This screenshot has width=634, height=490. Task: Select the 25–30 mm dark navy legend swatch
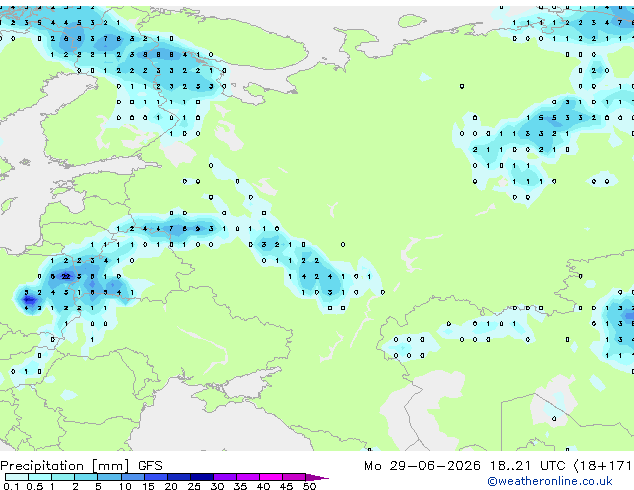click(x=202, y=477)
